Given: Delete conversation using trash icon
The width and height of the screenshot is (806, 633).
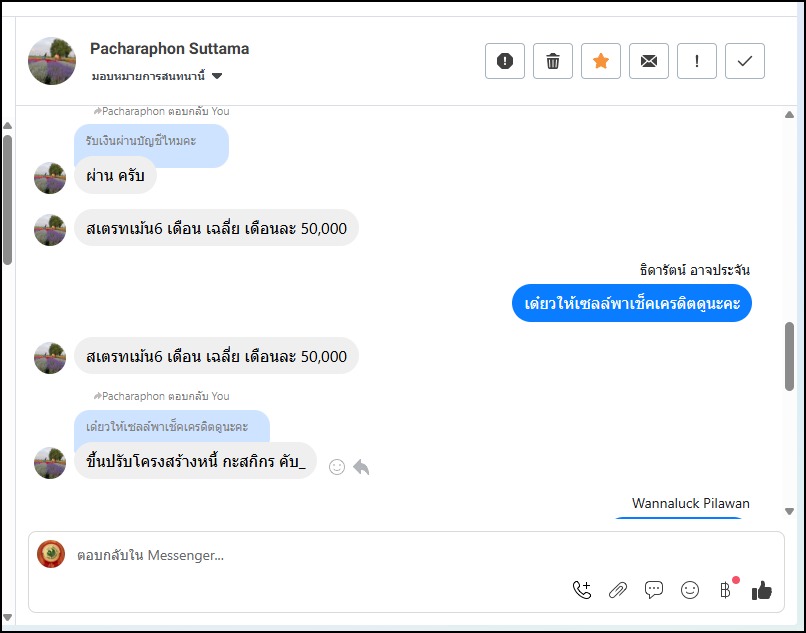Looking at the screenshot, I should click(x=553, y=61).
